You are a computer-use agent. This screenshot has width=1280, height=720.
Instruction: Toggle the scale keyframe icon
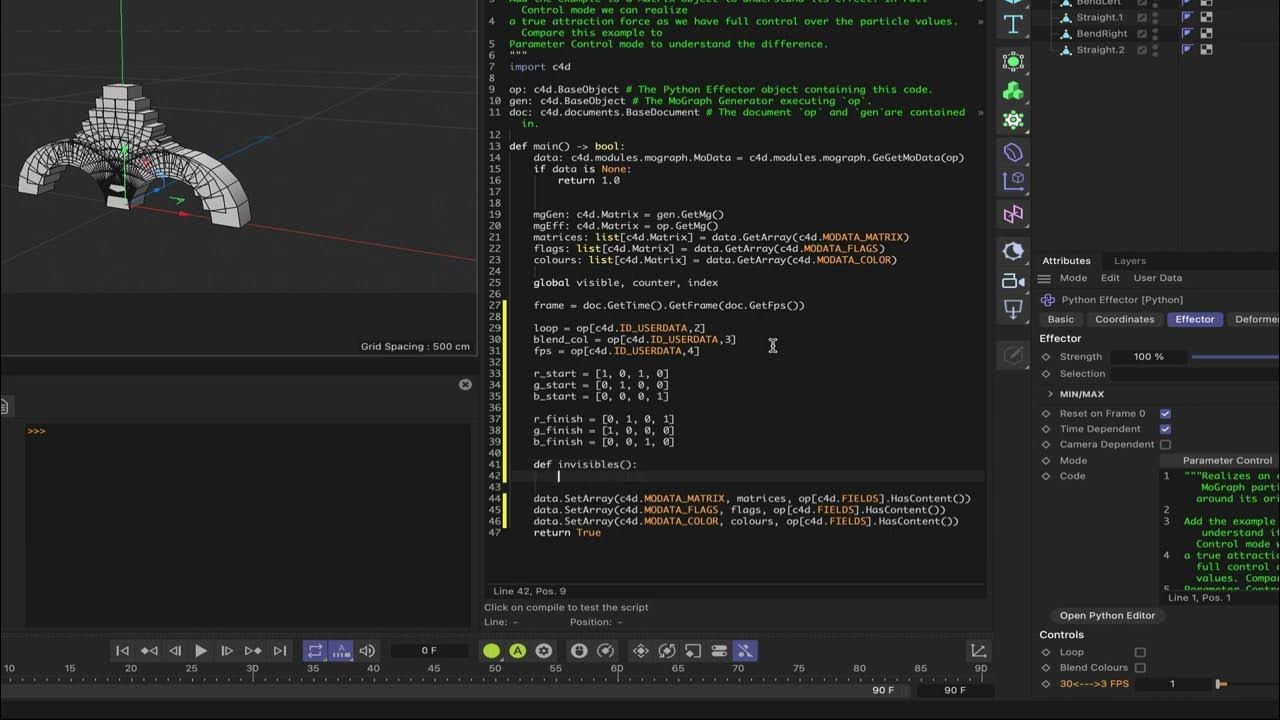[693, 651]
